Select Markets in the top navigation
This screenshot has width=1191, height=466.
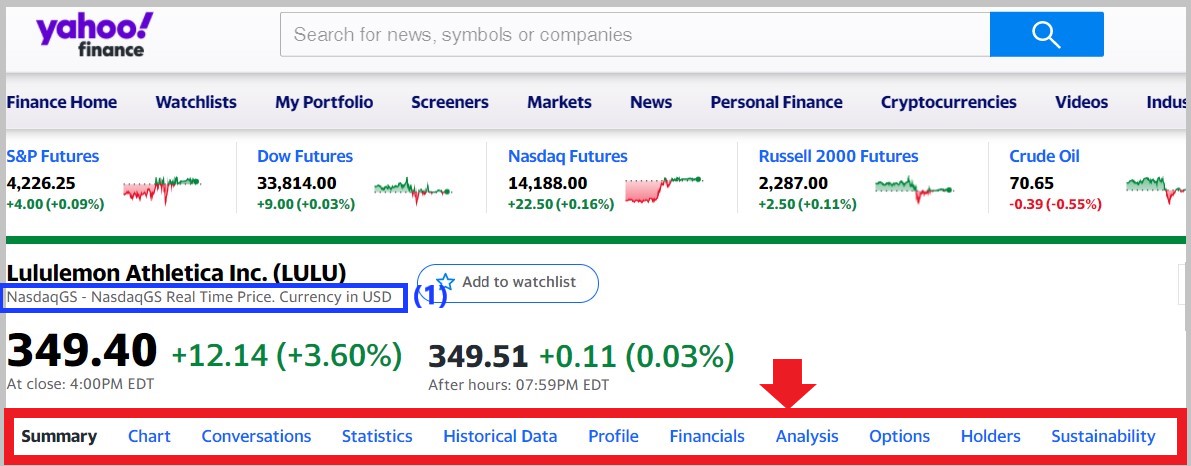pos(559,102)
